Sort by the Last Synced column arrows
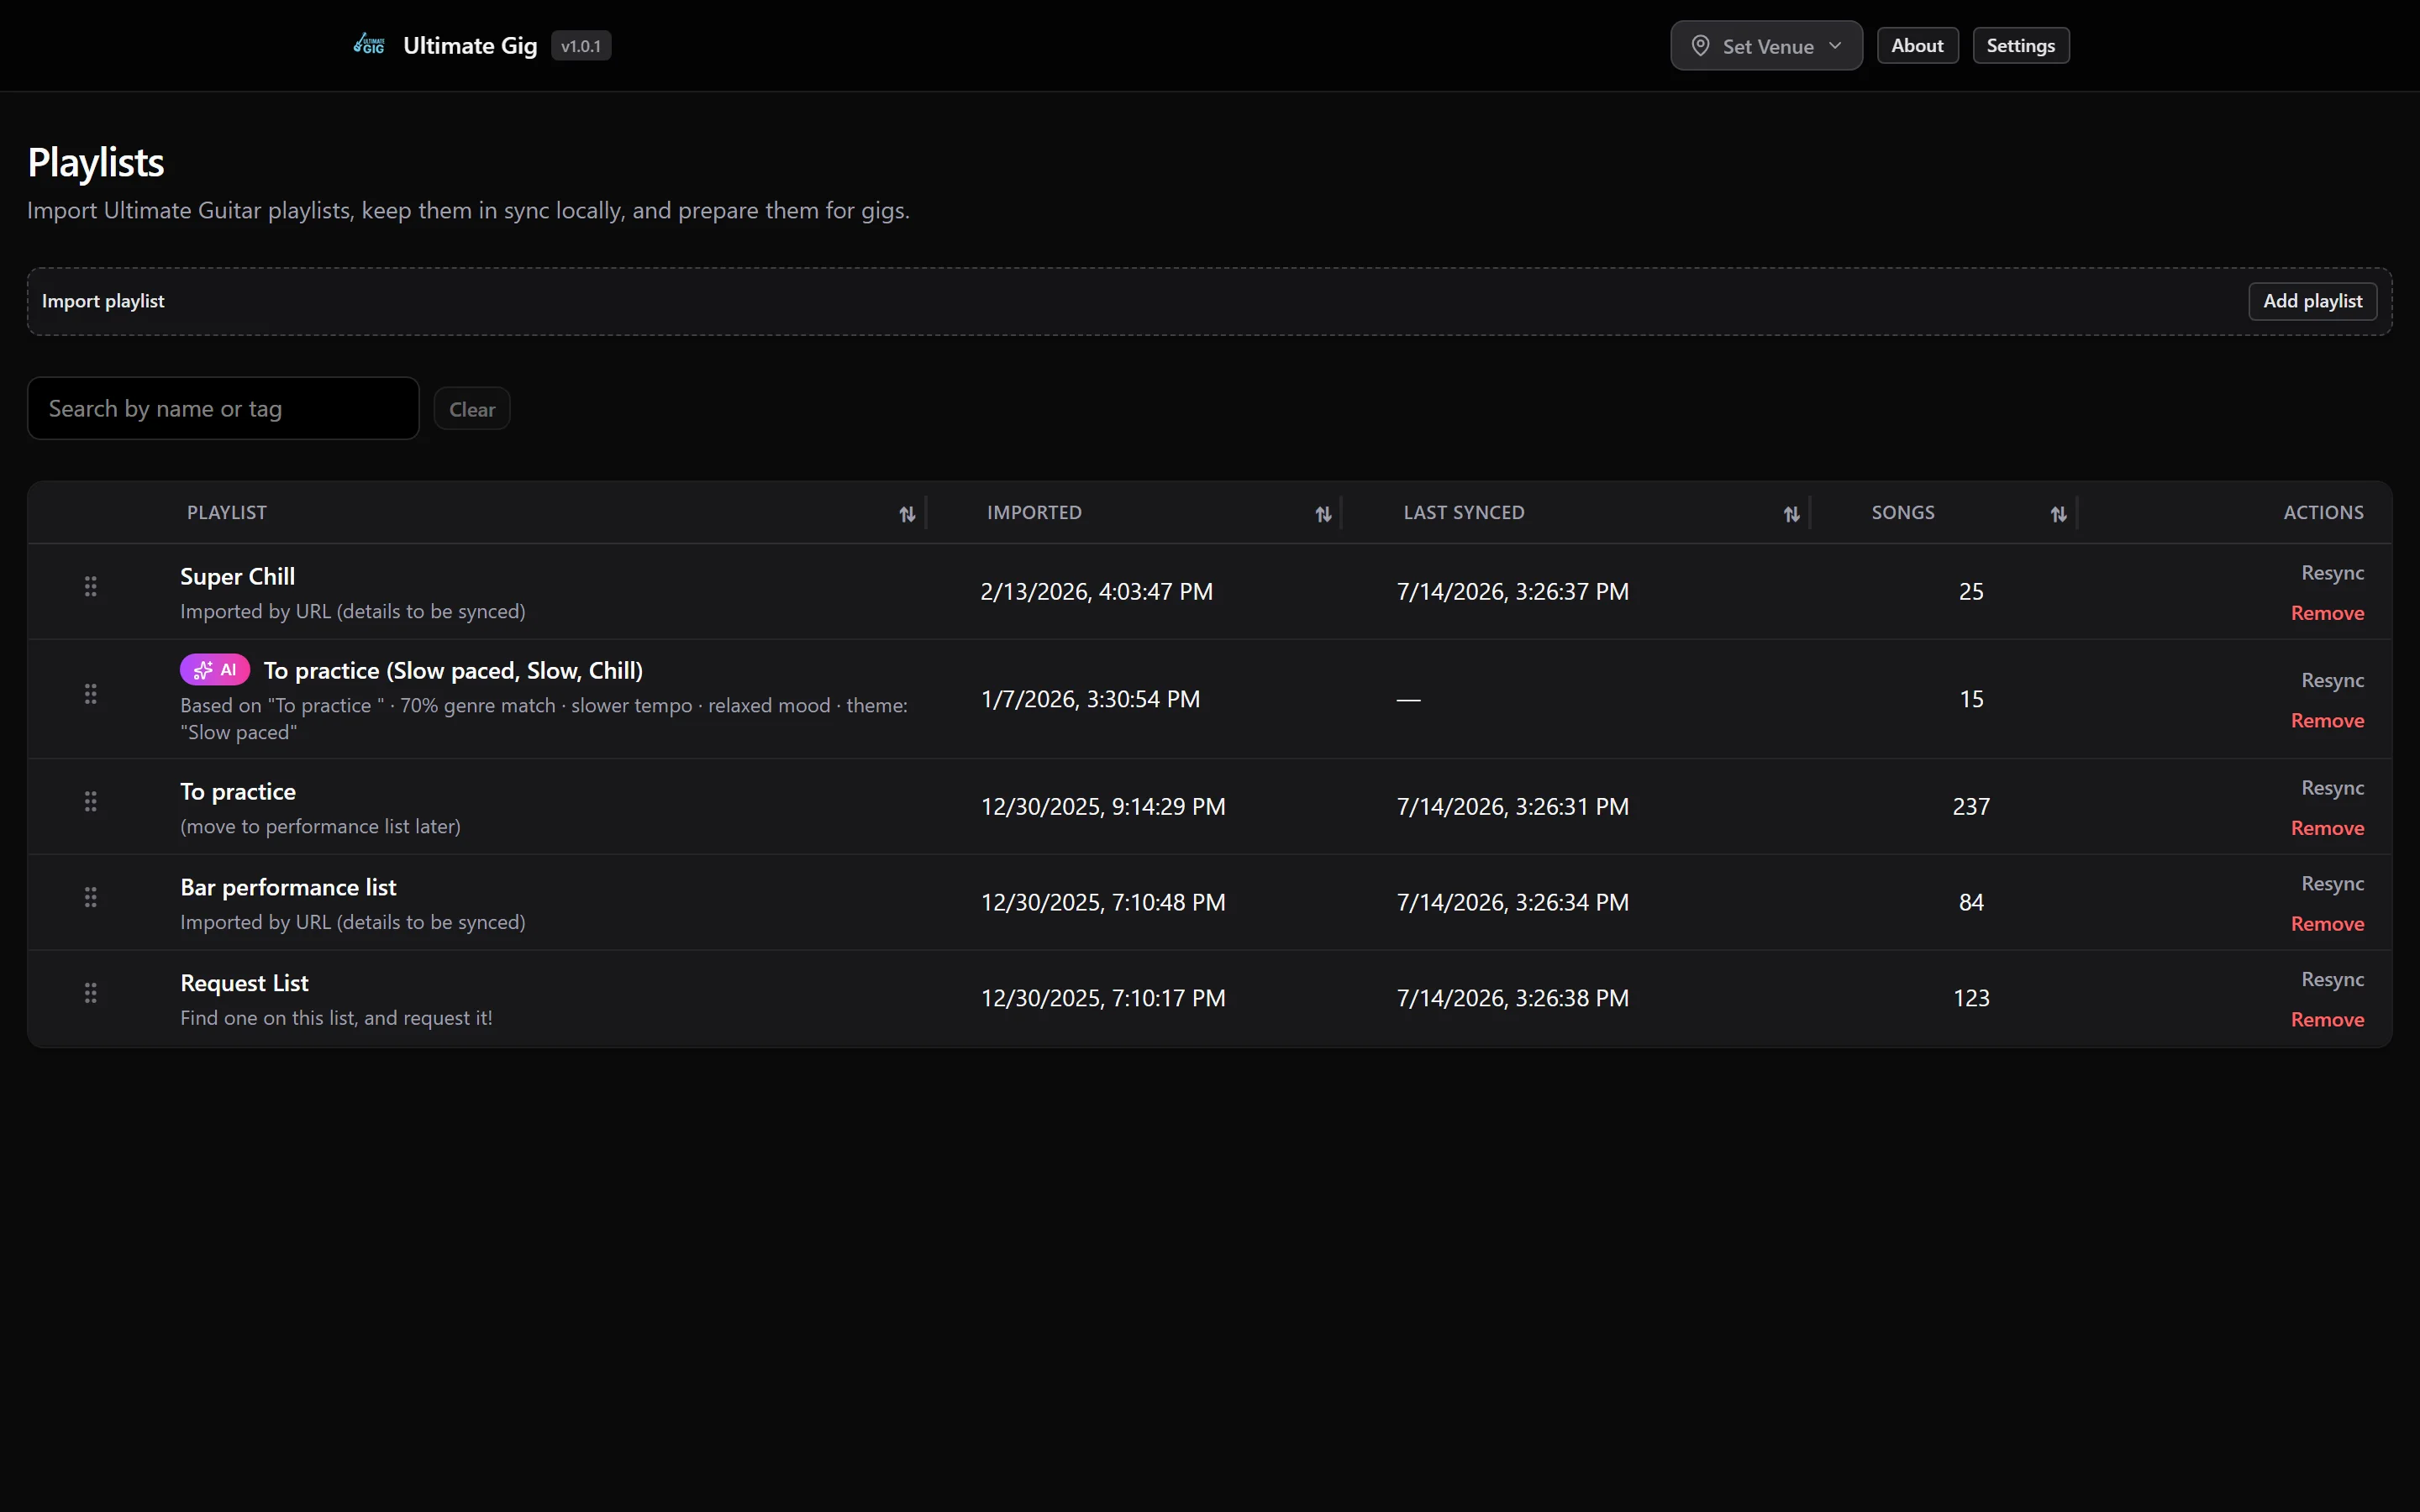2420x1512 pixels. [1791, 514]
